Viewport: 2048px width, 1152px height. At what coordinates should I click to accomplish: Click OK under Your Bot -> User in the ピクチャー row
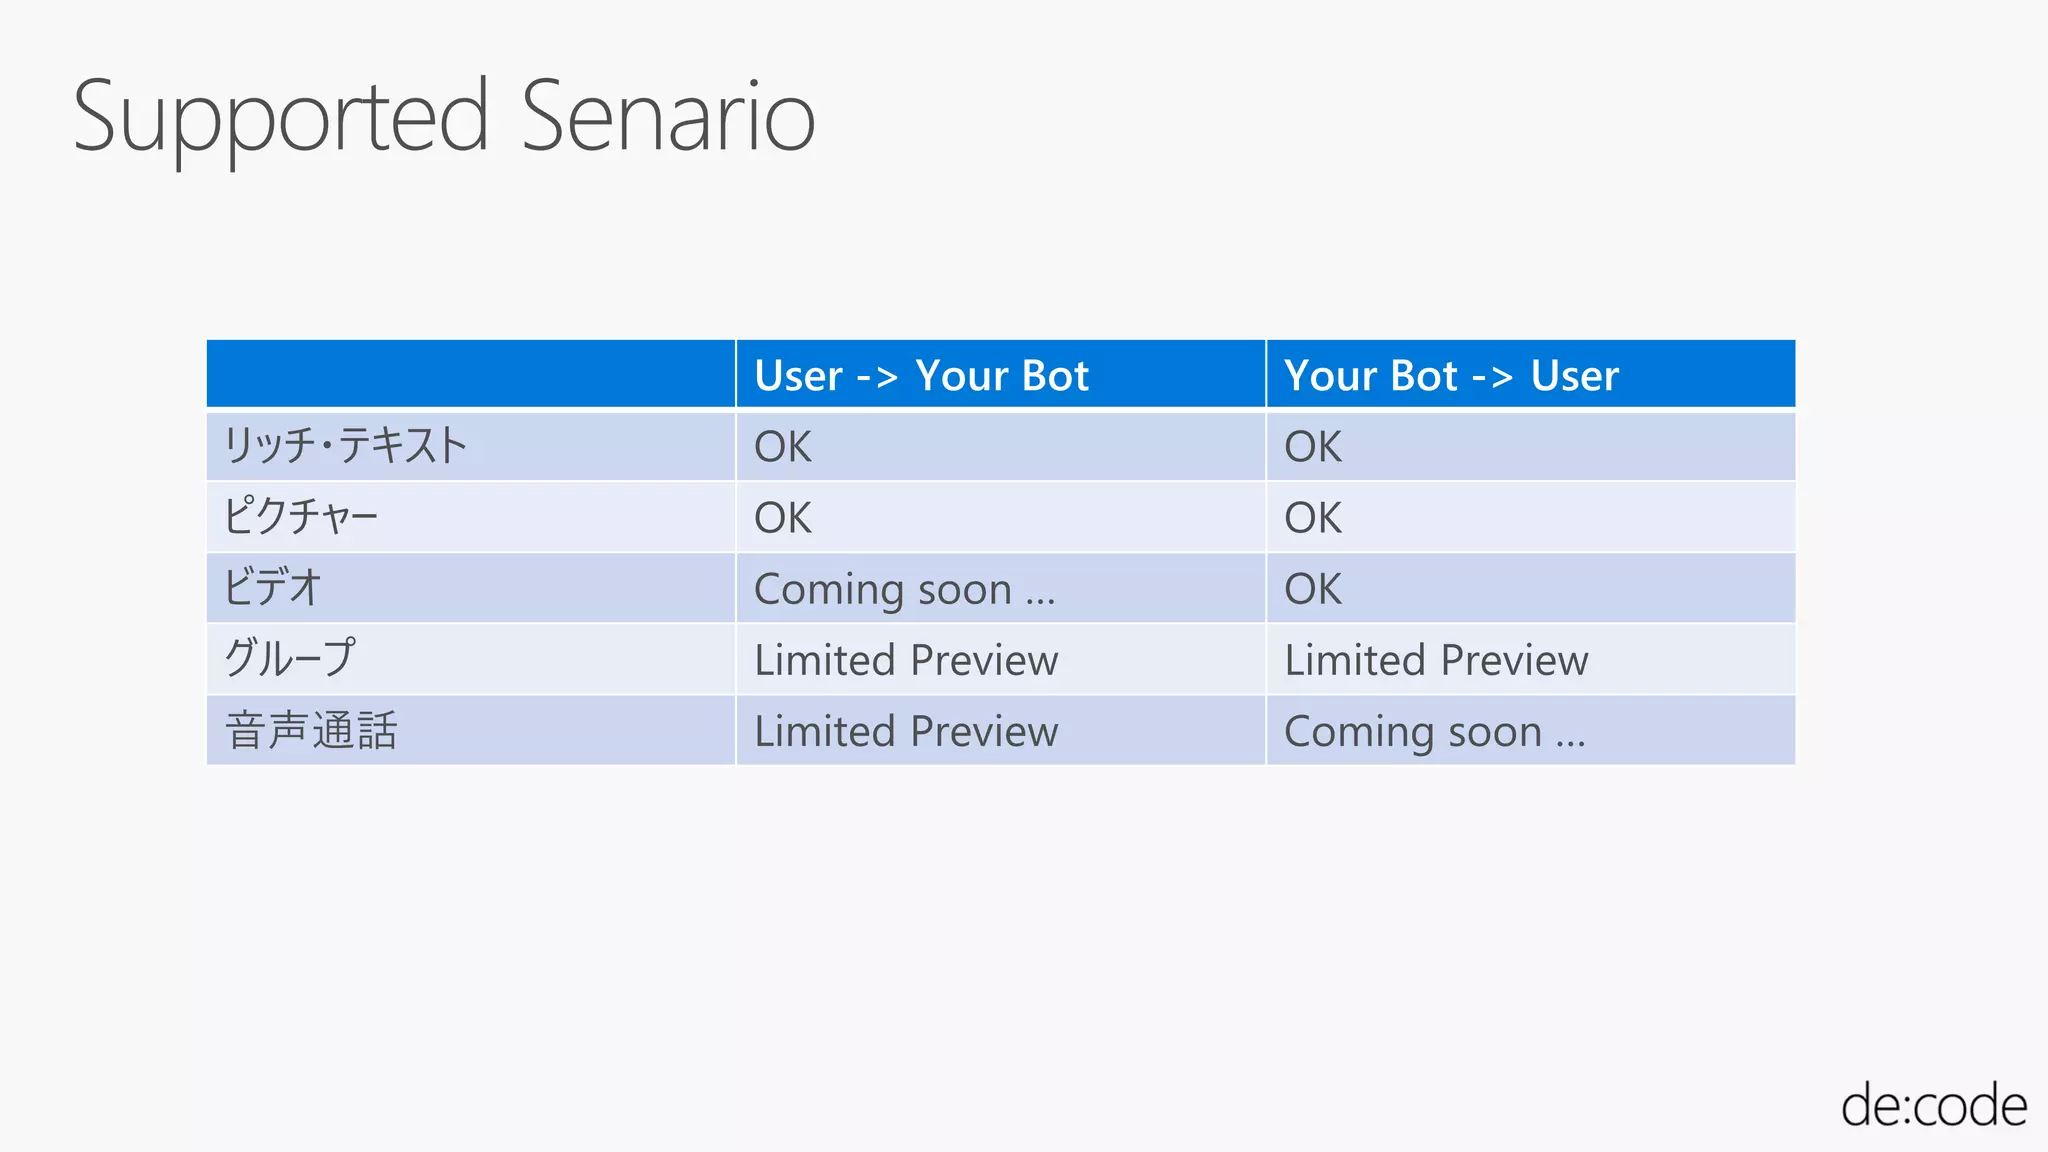coord(1313,518)
